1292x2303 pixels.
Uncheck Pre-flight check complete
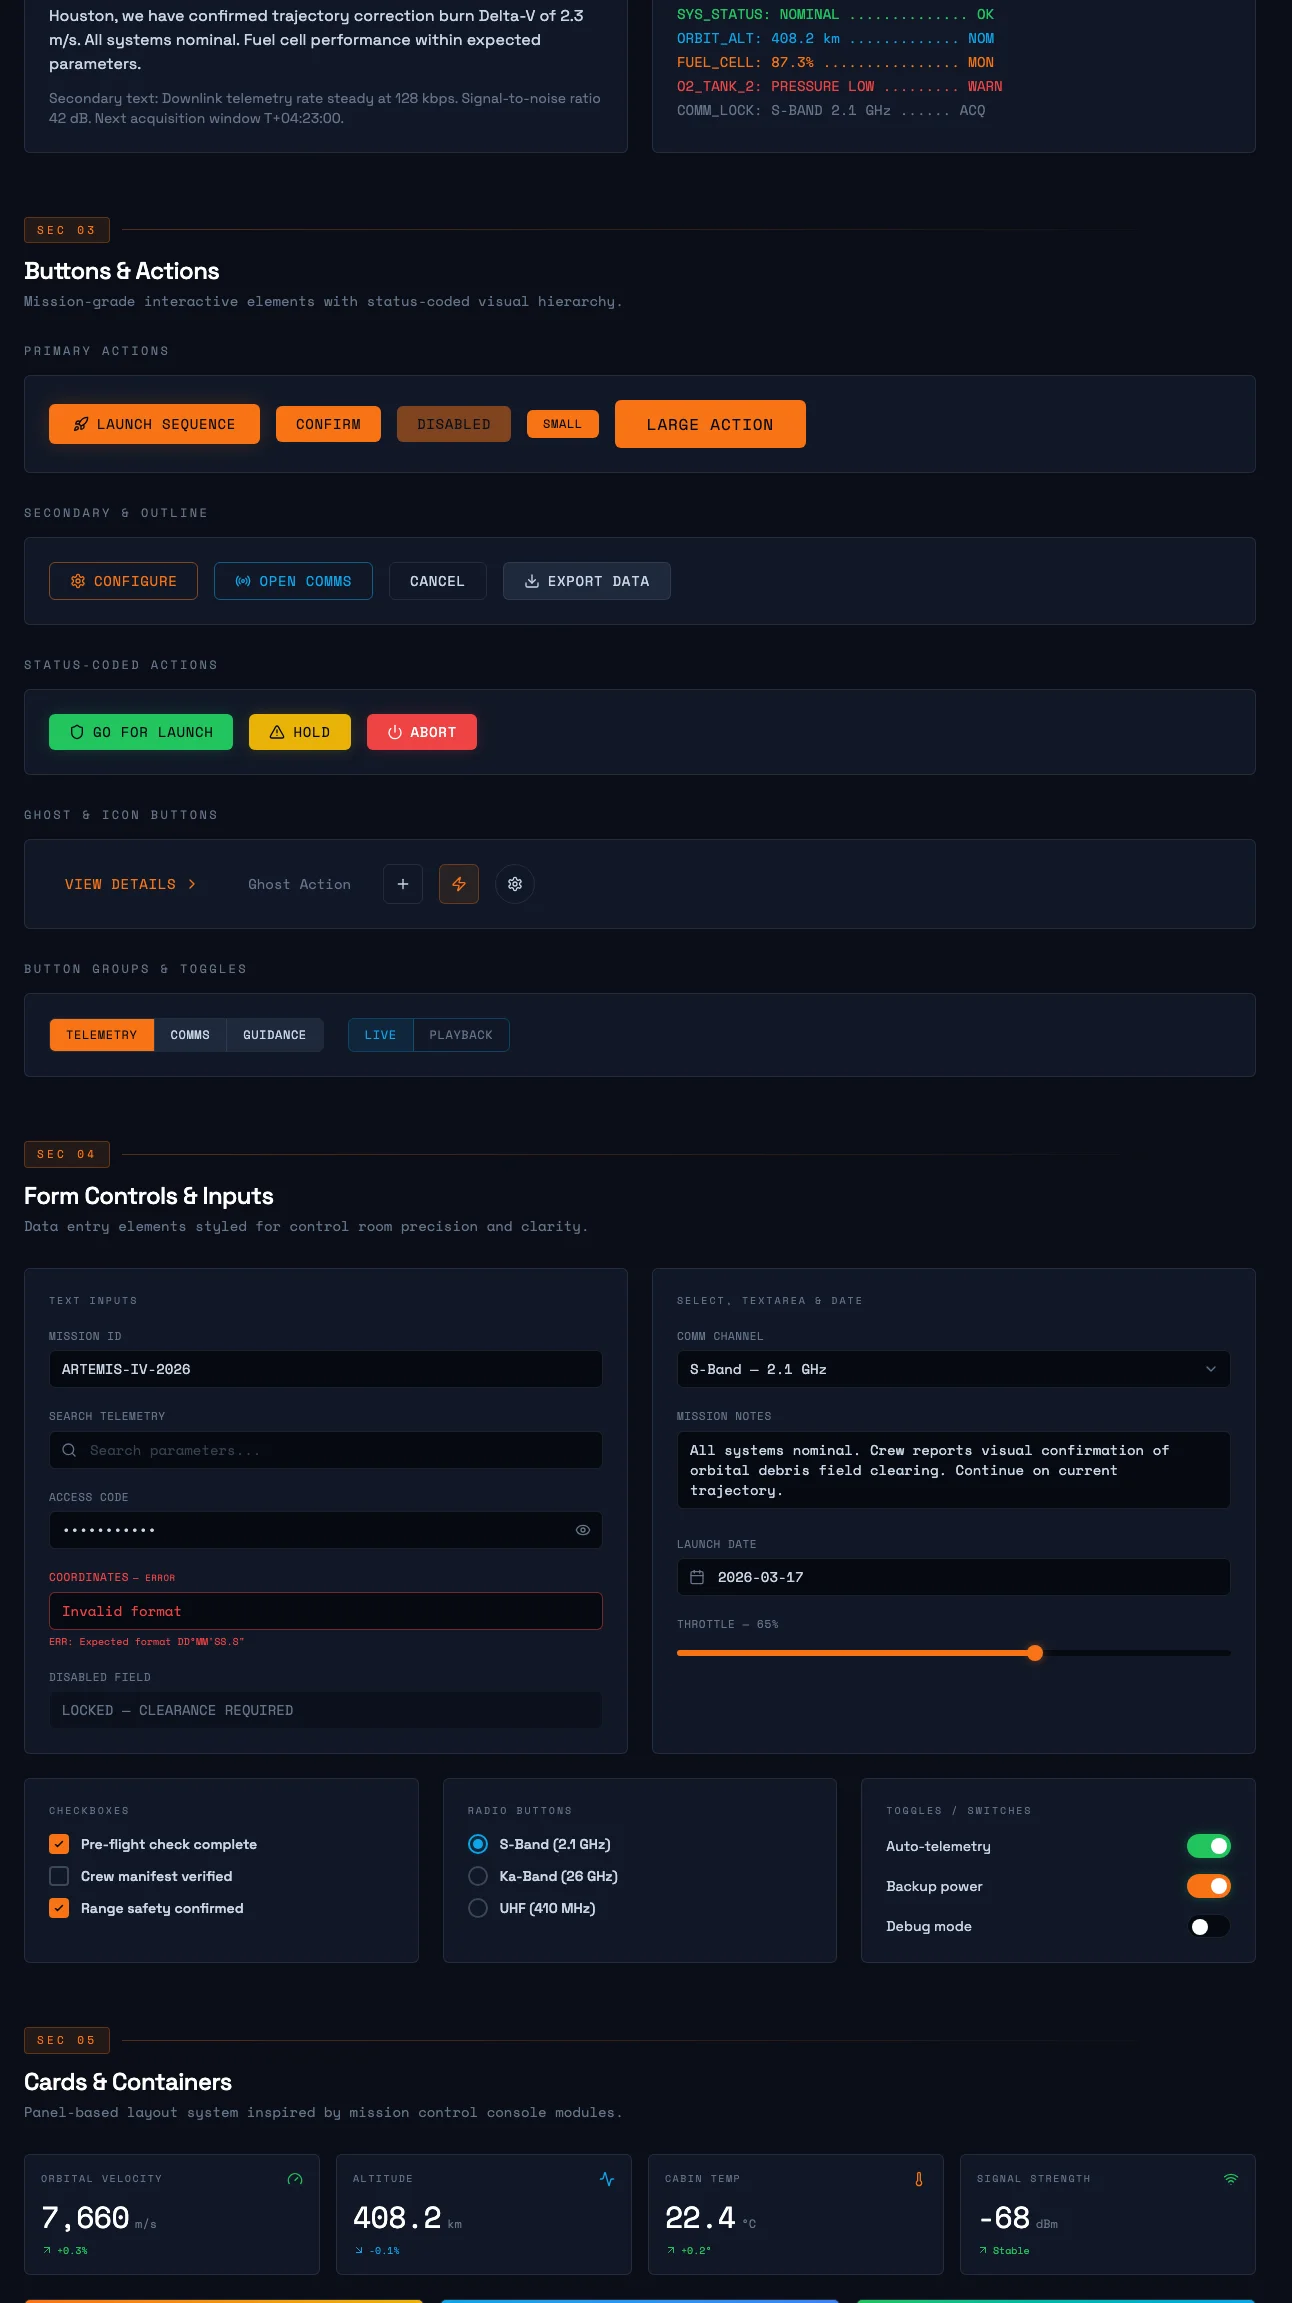(59, 1844)
